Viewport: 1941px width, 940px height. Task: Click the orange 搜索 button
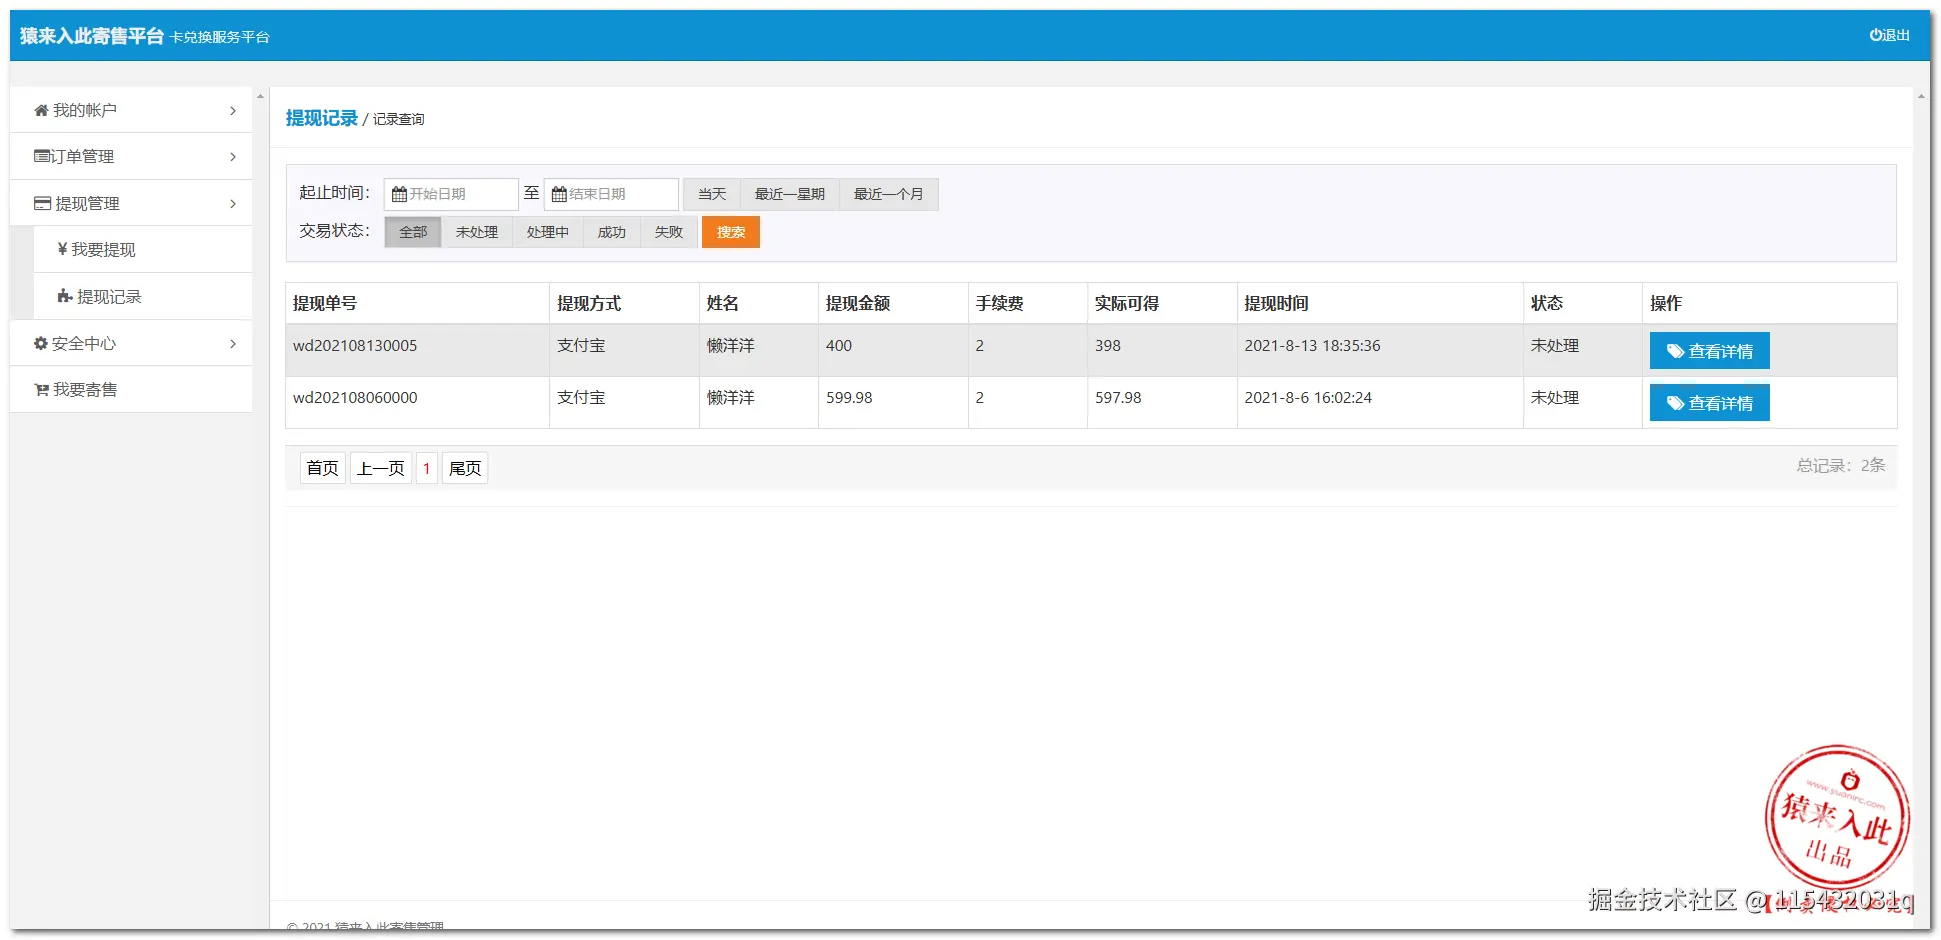pyautogui.click(x=731, y=232)
